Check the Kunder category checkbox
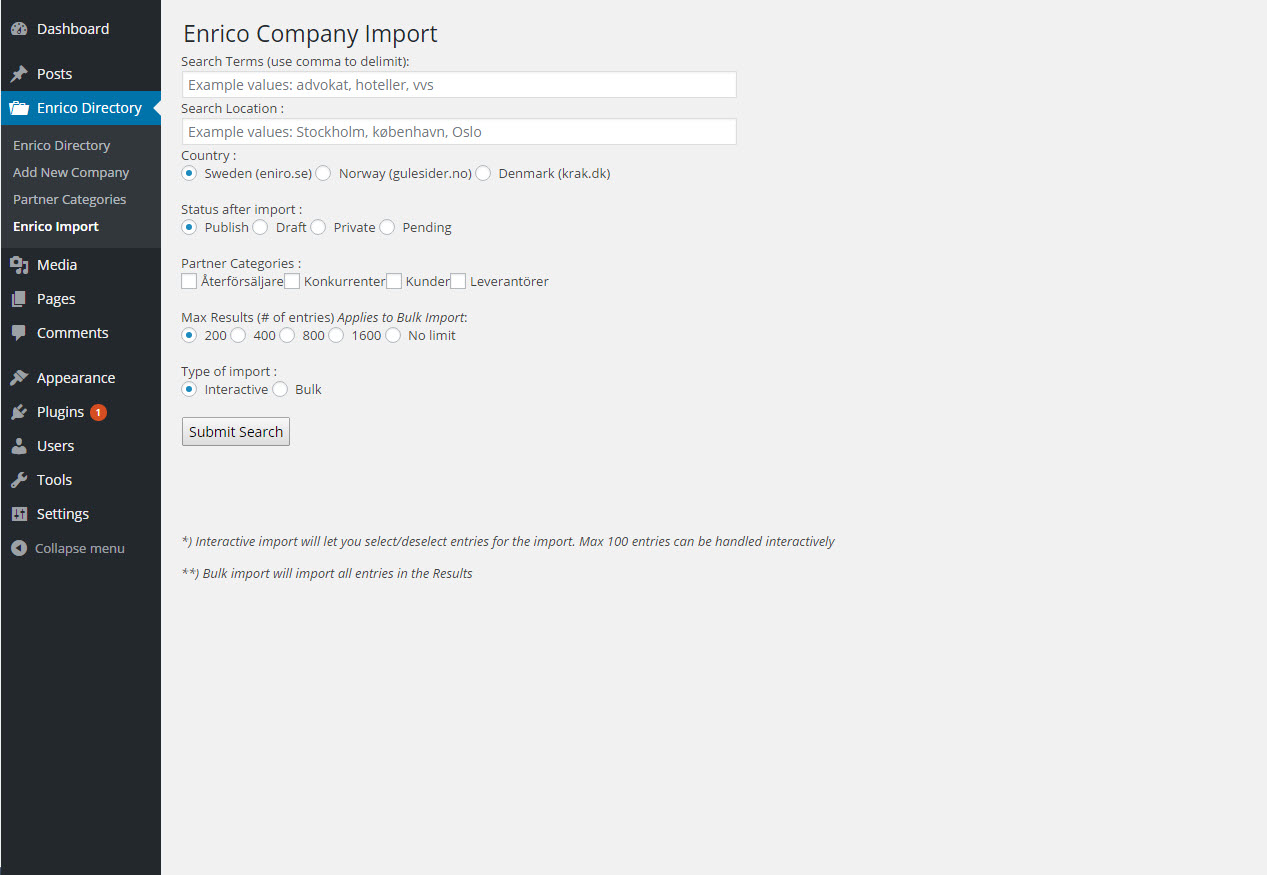Image resolution: width=1267 pixels, height=875 pixels. [394, 281]
